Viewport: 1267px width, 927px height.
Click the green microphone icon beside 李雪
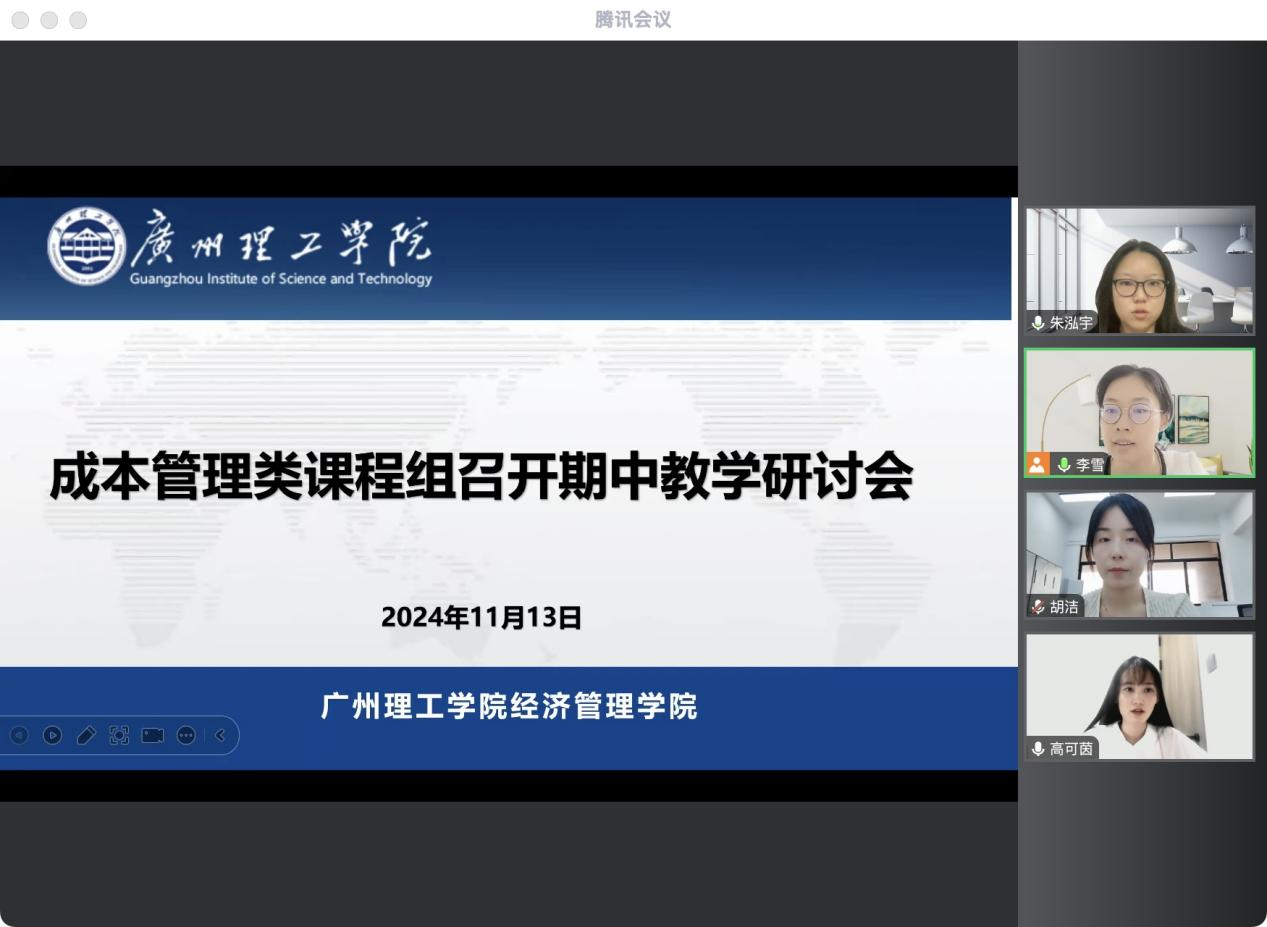[x=1063, y=465]
